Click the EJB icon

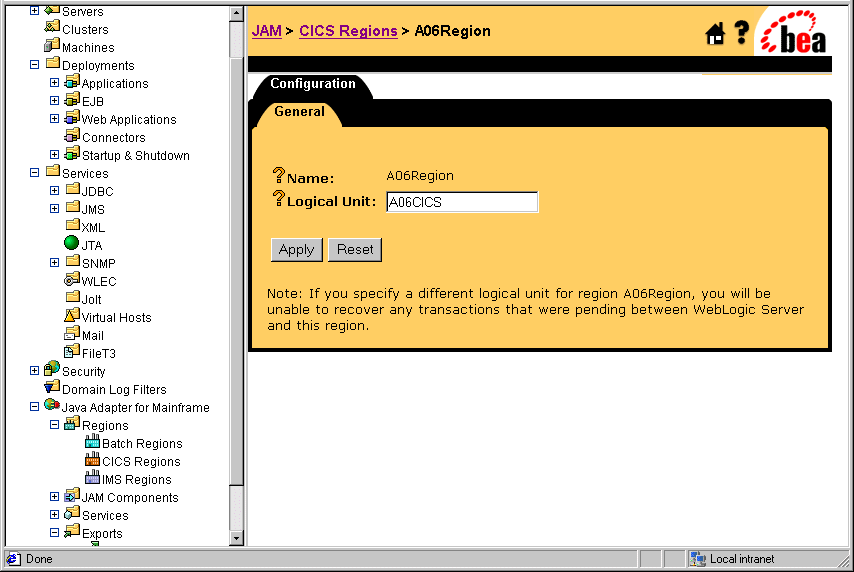tap(72, 100)
